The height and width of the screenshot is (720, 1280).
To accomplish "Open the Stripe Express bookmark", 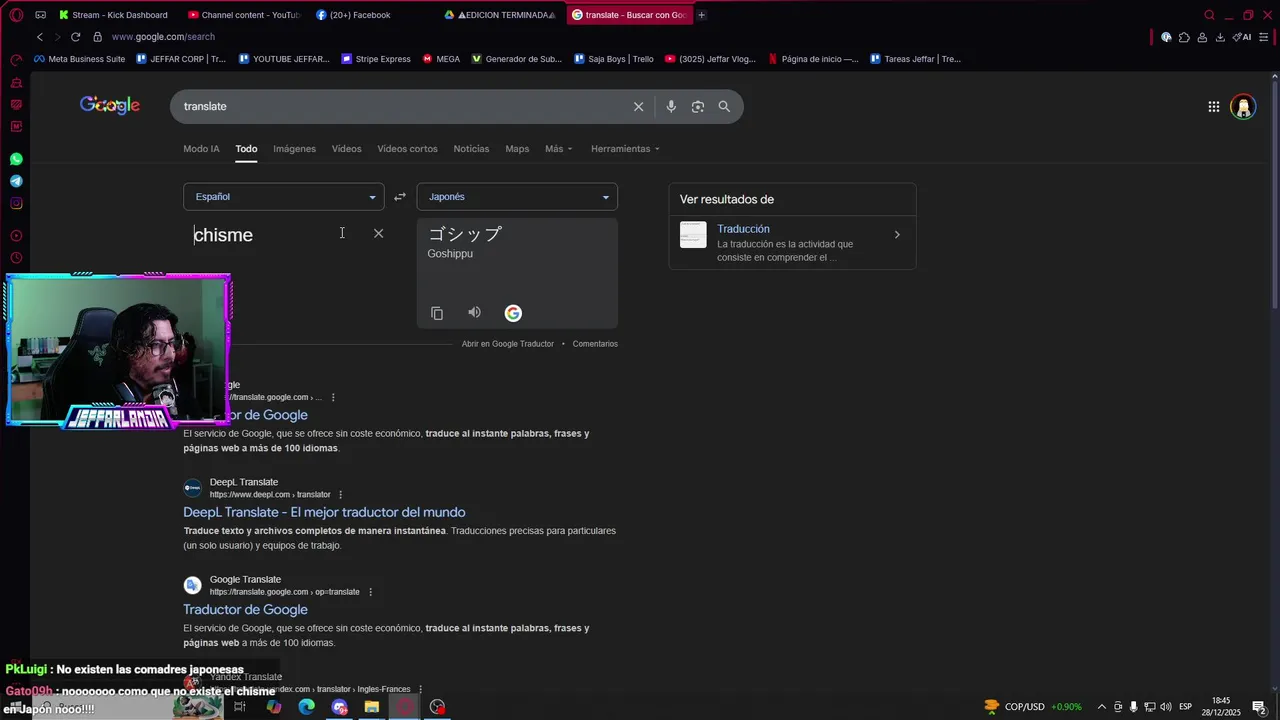I will (x=376, y=59).
